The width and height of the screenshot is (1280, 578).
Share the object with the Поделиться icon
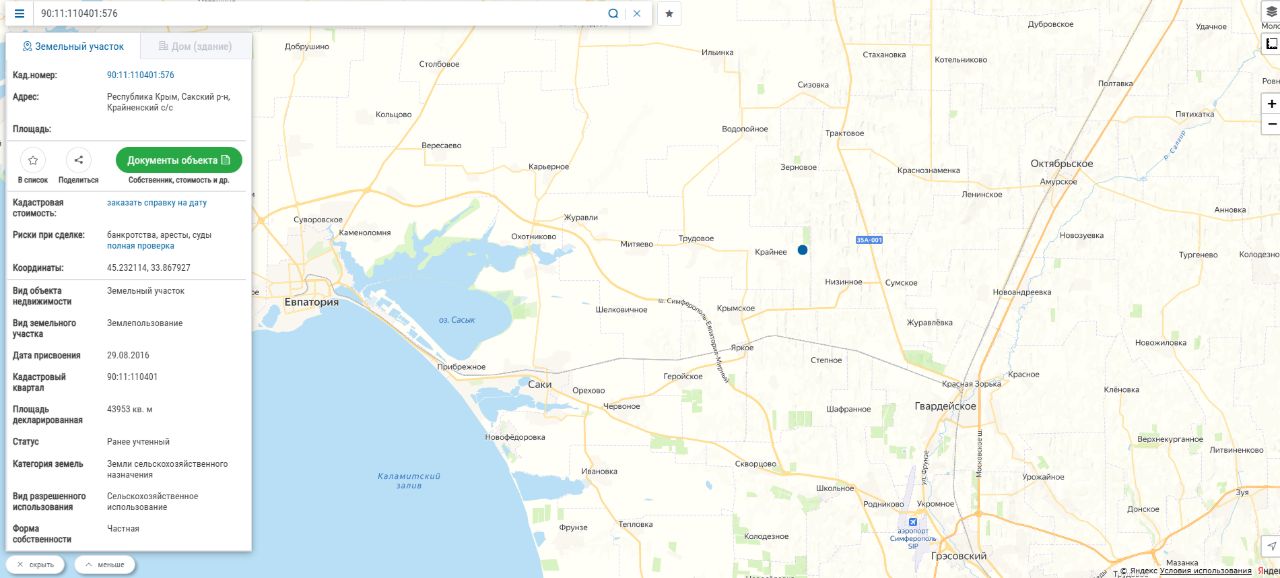pos(79,160)
